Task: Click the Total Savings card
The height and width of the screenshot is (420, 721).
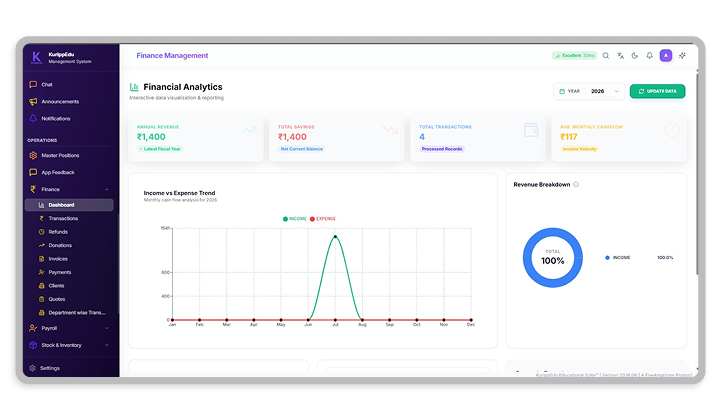Action: [337, 138]
